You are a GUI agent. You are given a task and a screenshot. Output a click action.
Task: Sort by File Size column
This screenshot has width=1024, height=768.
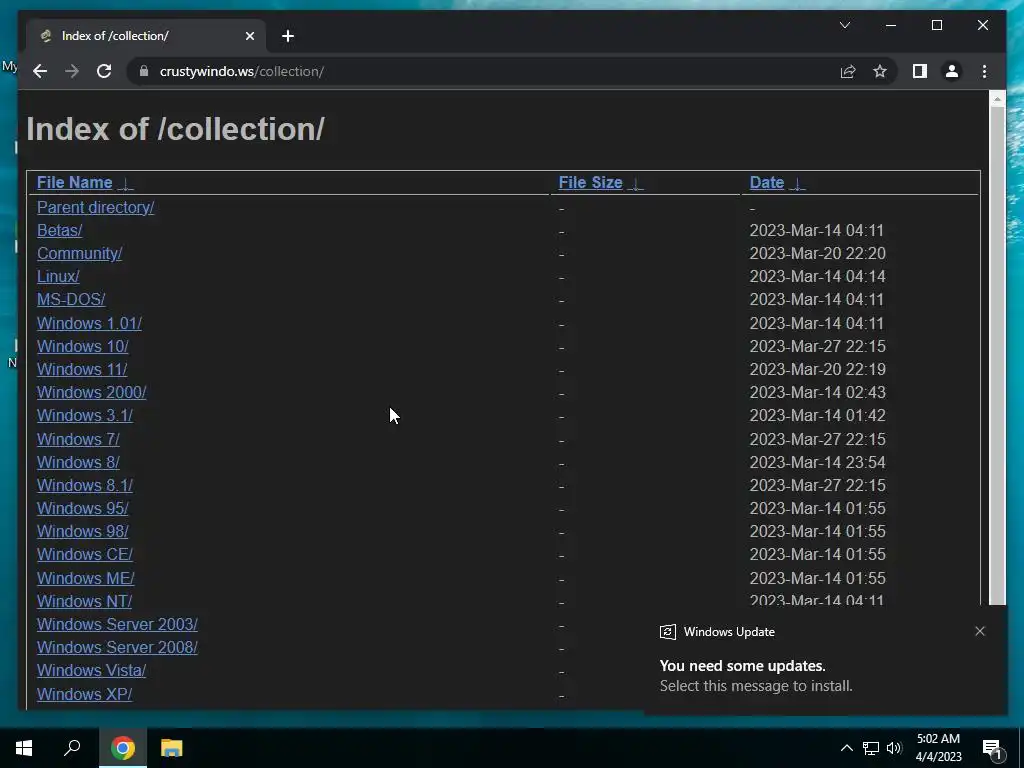(590, 183)
